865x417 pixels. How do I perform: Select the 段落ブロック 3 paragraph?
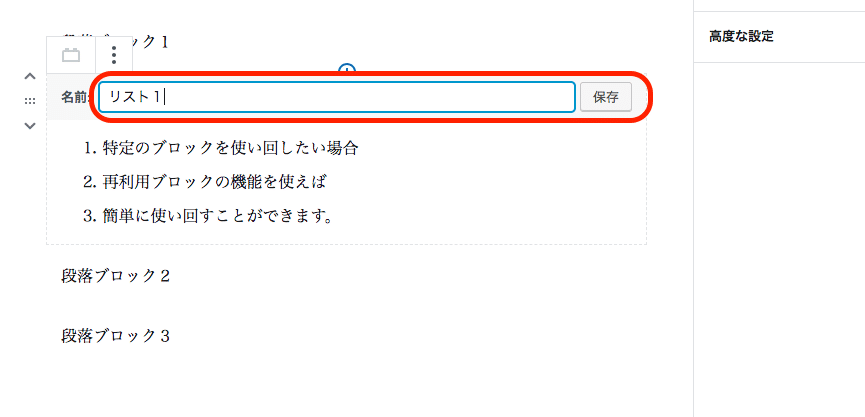[x=115, y=336]
